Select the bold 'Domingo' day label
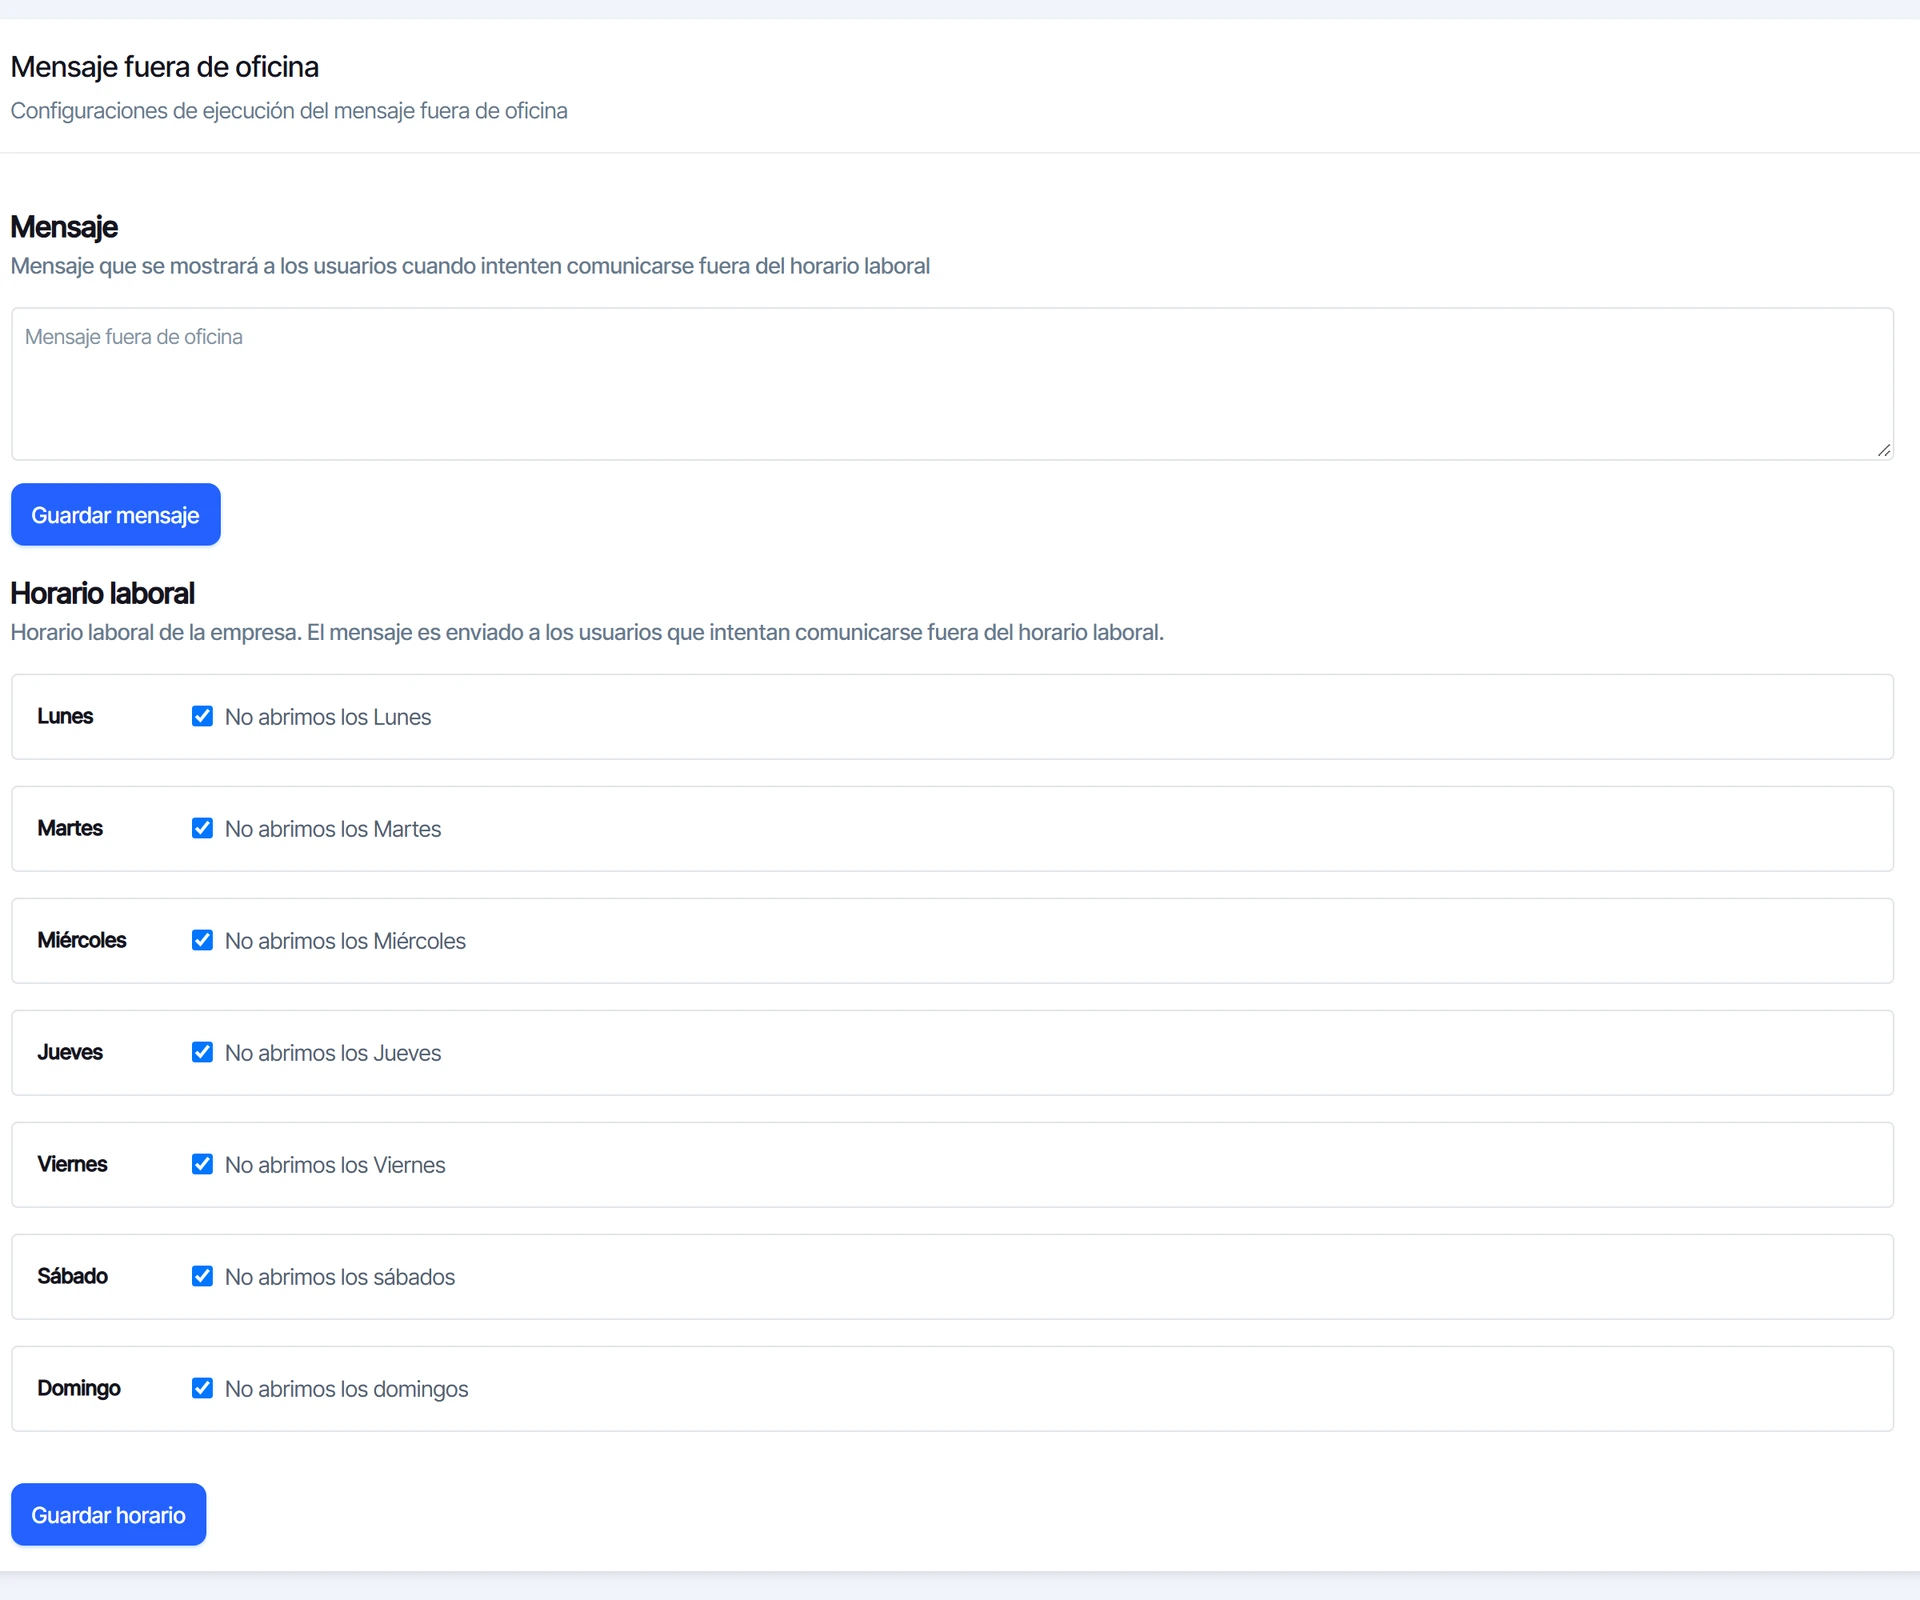 point(79,1388)
